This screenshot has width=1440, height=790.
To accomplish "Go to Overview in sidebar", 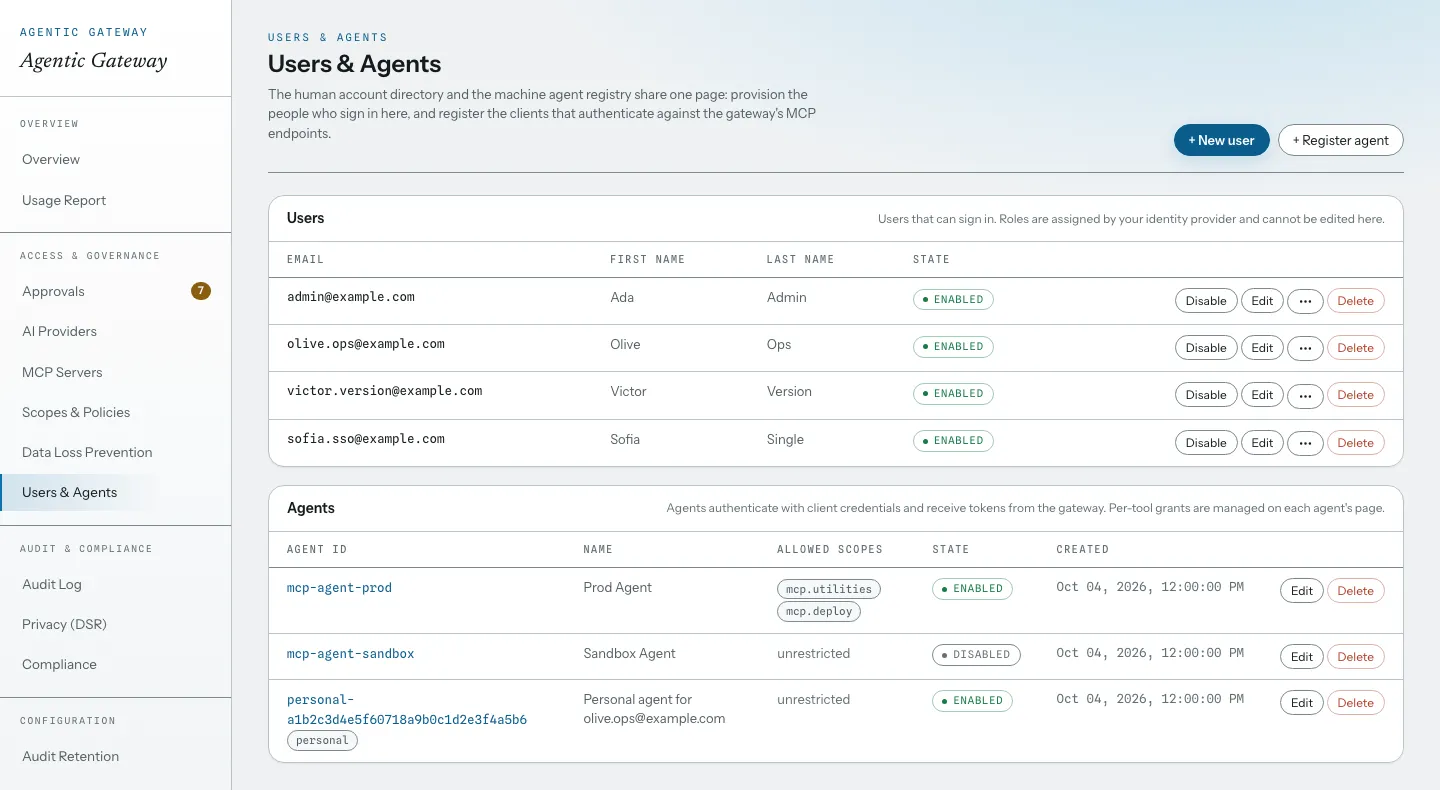I will click(x=116, y=159).
